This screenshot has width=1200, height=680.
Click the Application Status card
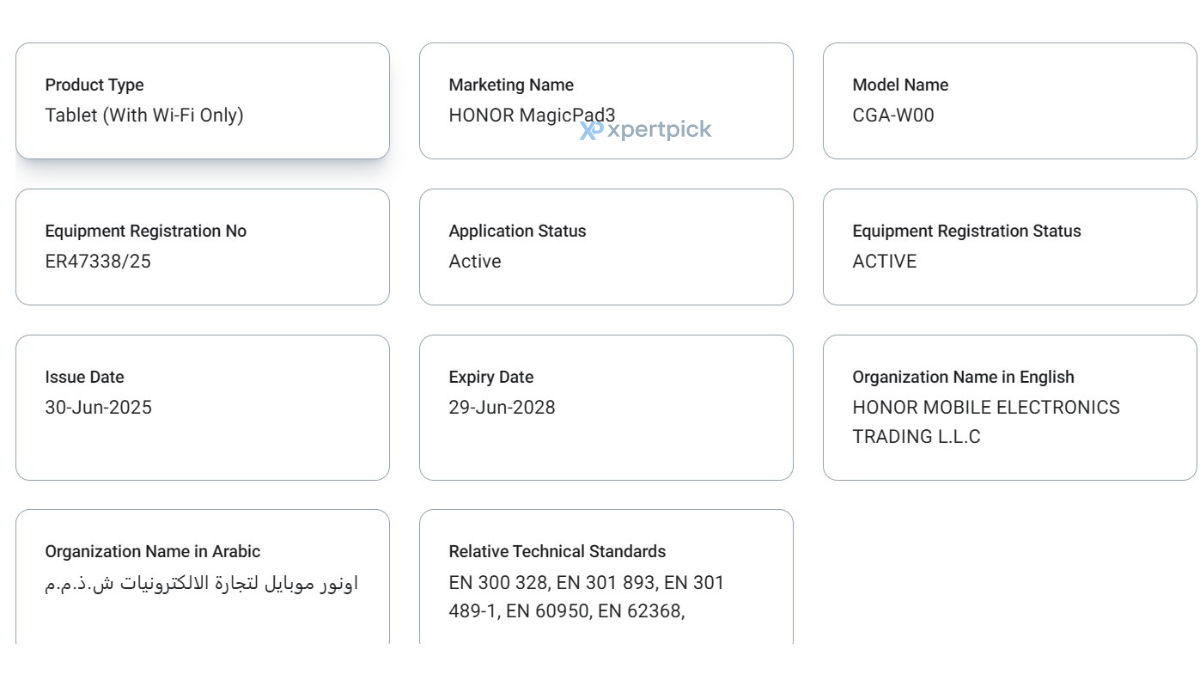606,247
